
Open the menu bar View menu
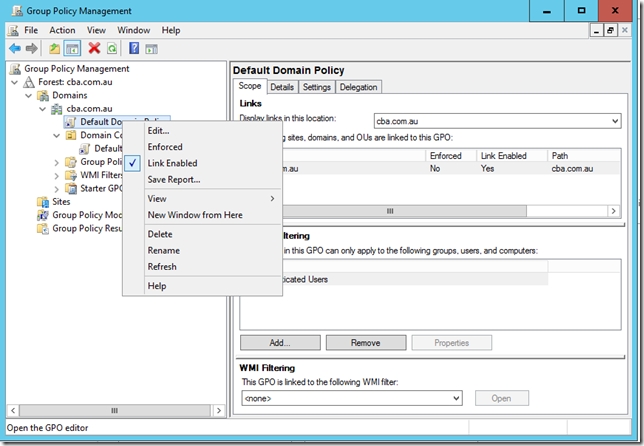coord(96,30)
